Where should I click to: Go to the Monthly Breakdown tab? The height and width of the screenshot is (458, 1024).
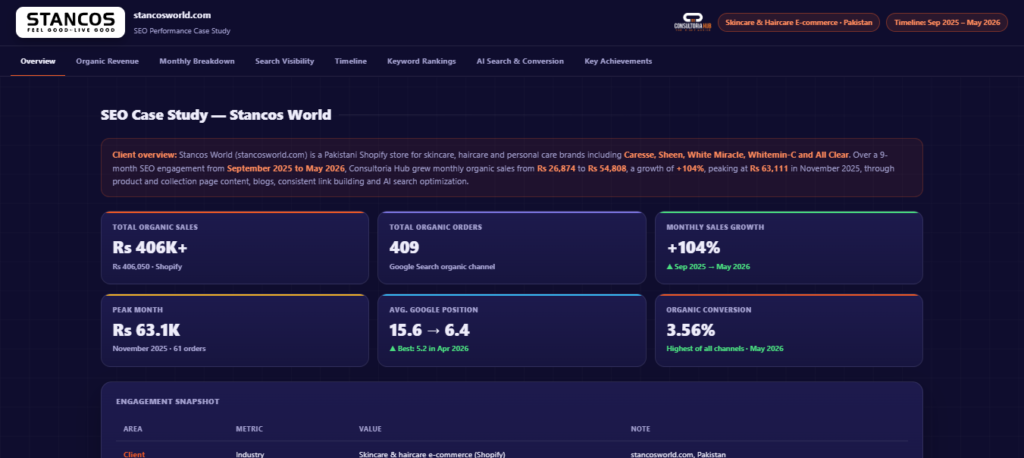(197, 61)
